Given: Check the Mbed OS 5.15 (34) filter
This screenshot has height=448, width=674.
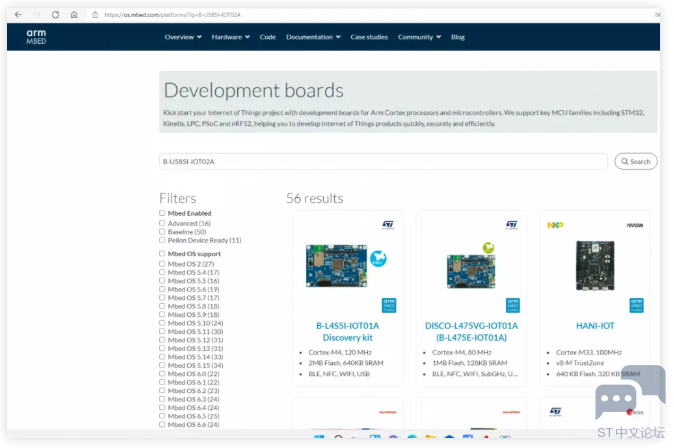Looking at the screenshot, I should point(162,365).
